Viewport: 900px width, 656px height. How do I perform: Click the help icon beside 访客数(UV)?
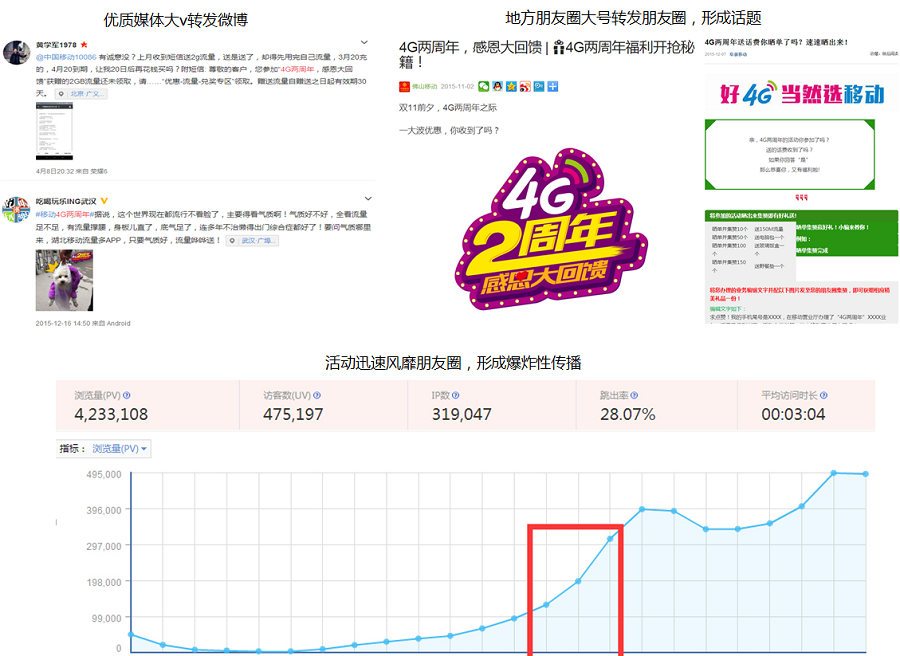pyautogui.click(x=317, y=395)
